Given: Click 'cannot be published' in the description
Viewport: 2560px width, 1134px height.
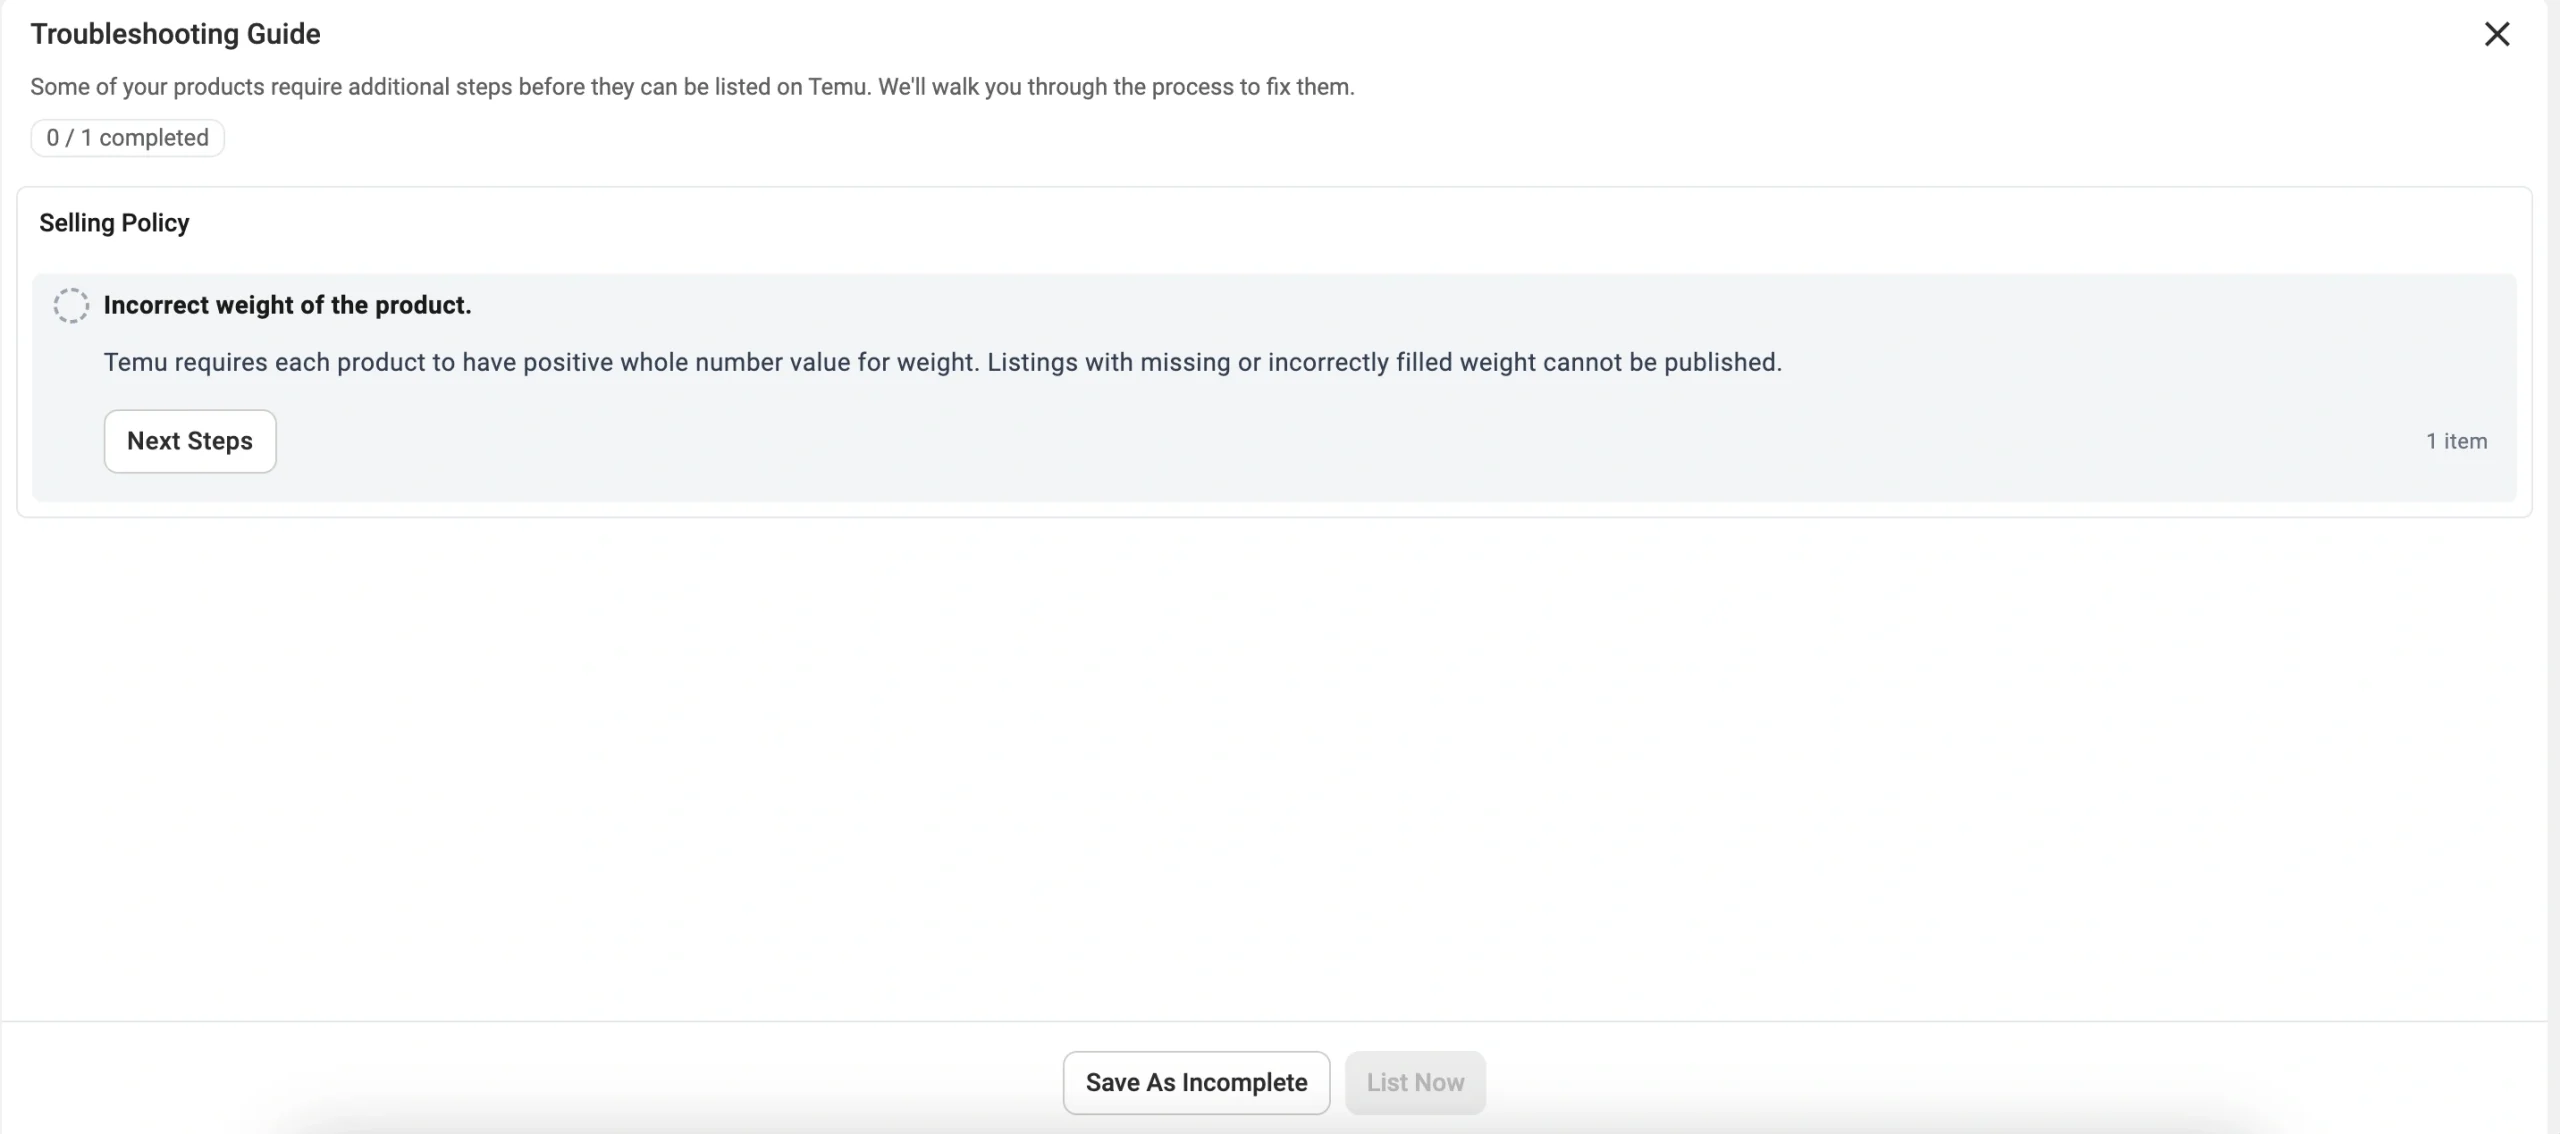Looking at the screenshot, I should point(1662,362).
